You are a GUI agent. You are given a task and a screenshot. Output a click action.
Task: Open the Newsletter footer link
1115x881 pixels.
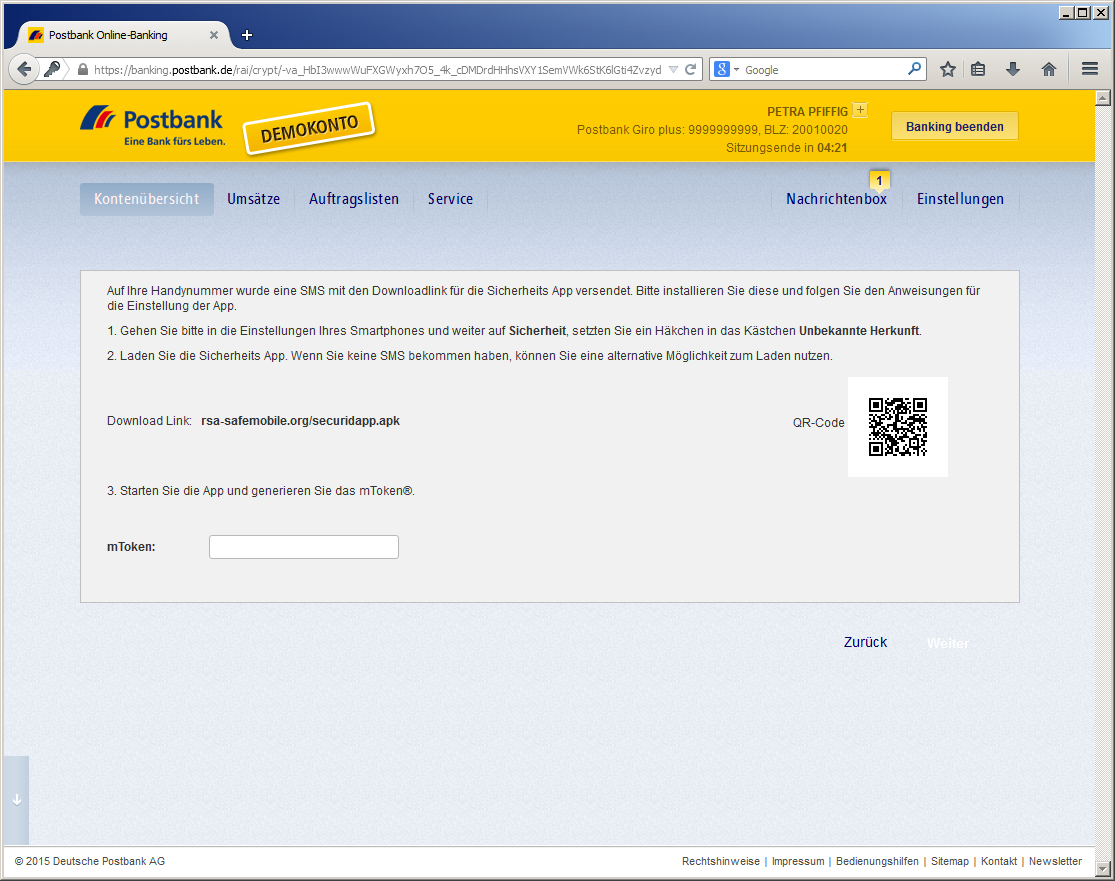point(1055,861)
